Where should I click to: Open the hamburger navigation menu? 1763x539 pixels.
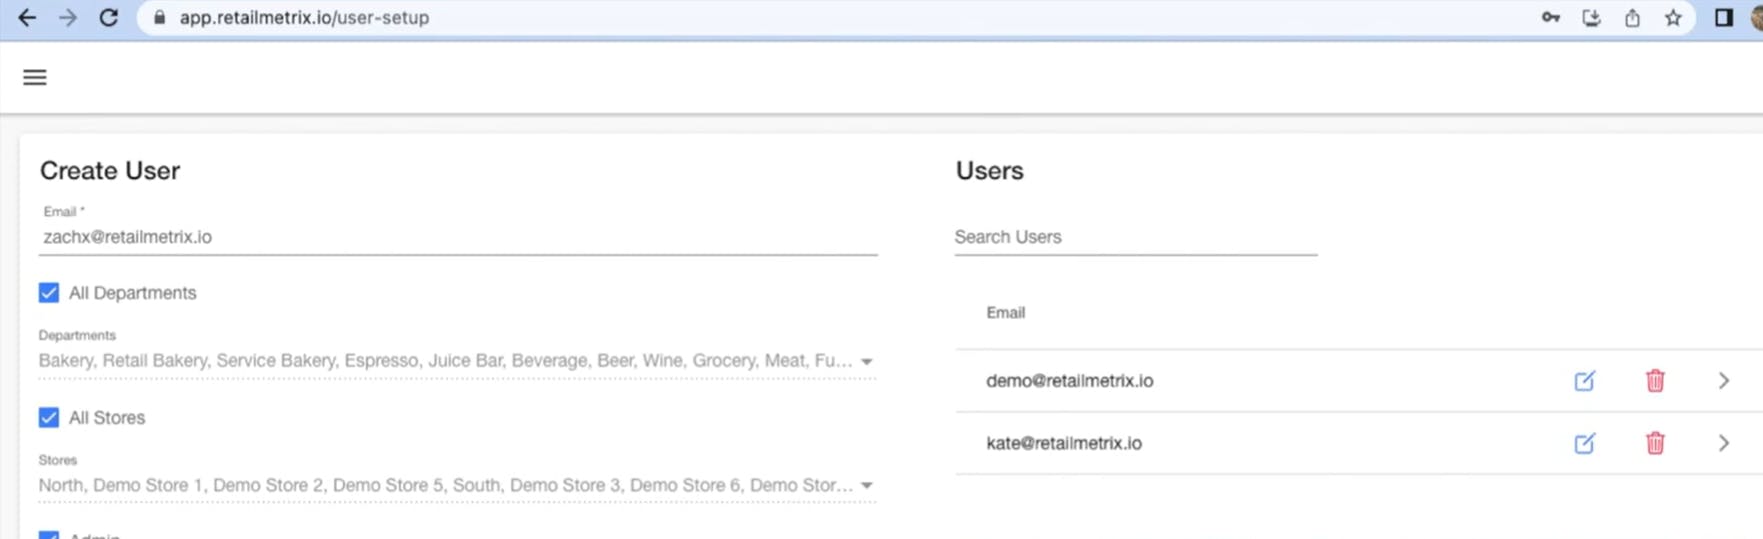(35, 78)
